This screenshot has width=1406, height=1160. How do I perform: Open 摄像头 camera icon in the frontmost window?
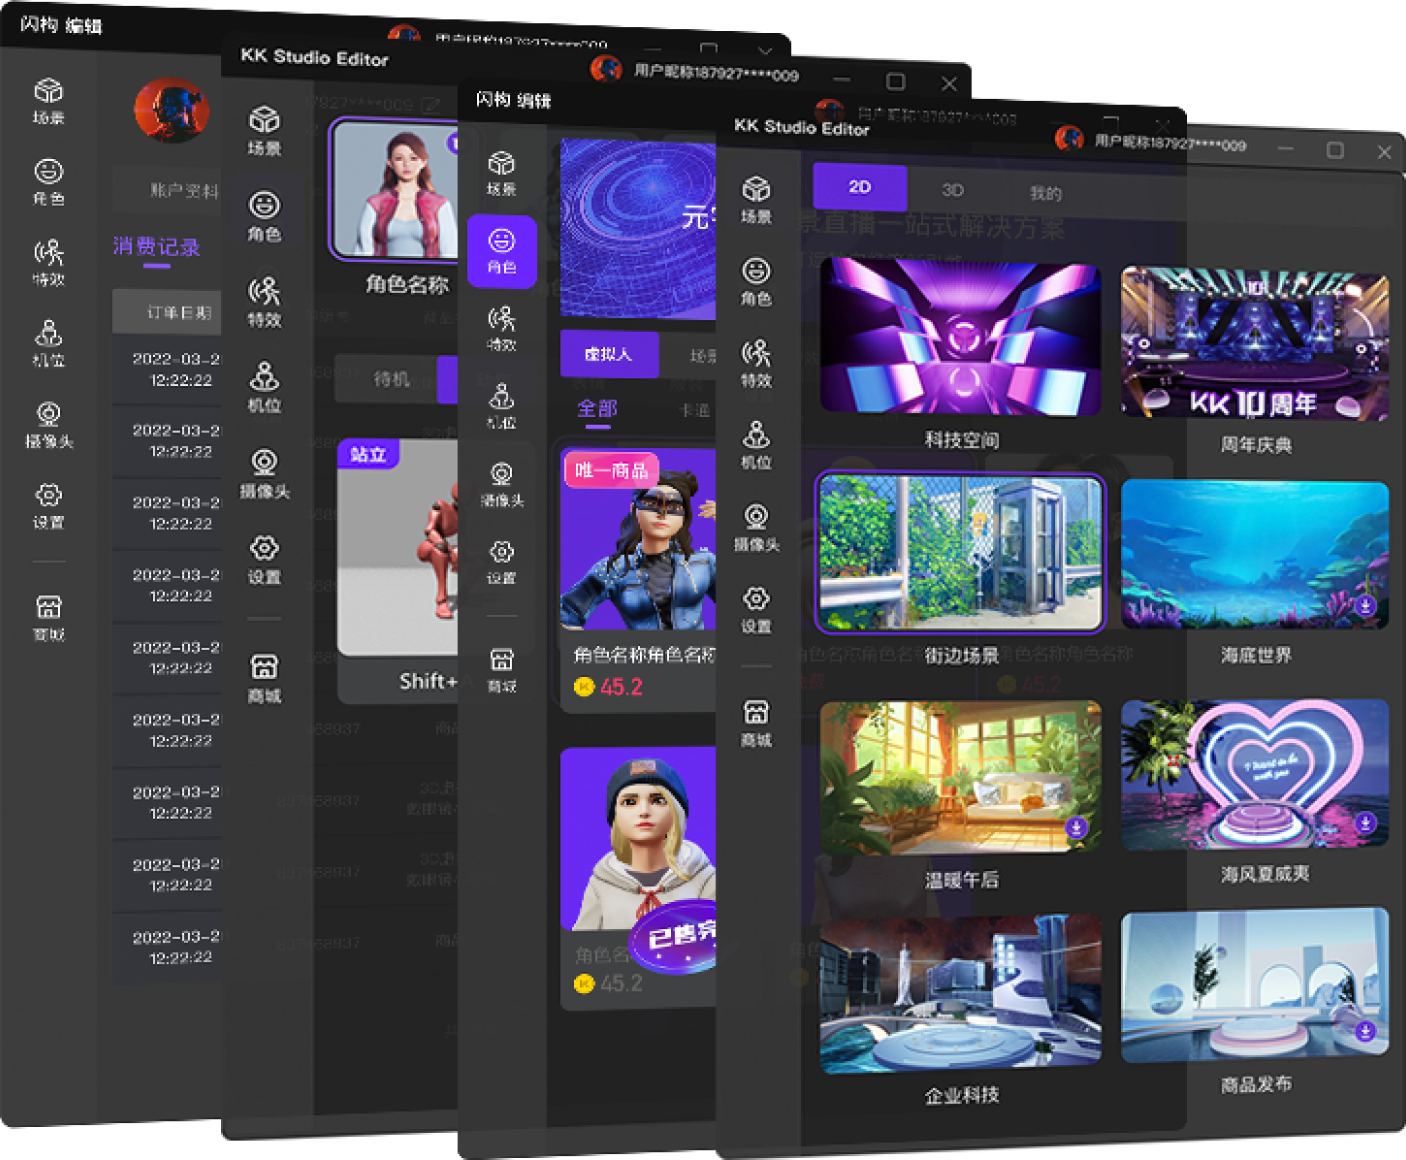pos(756,527)
